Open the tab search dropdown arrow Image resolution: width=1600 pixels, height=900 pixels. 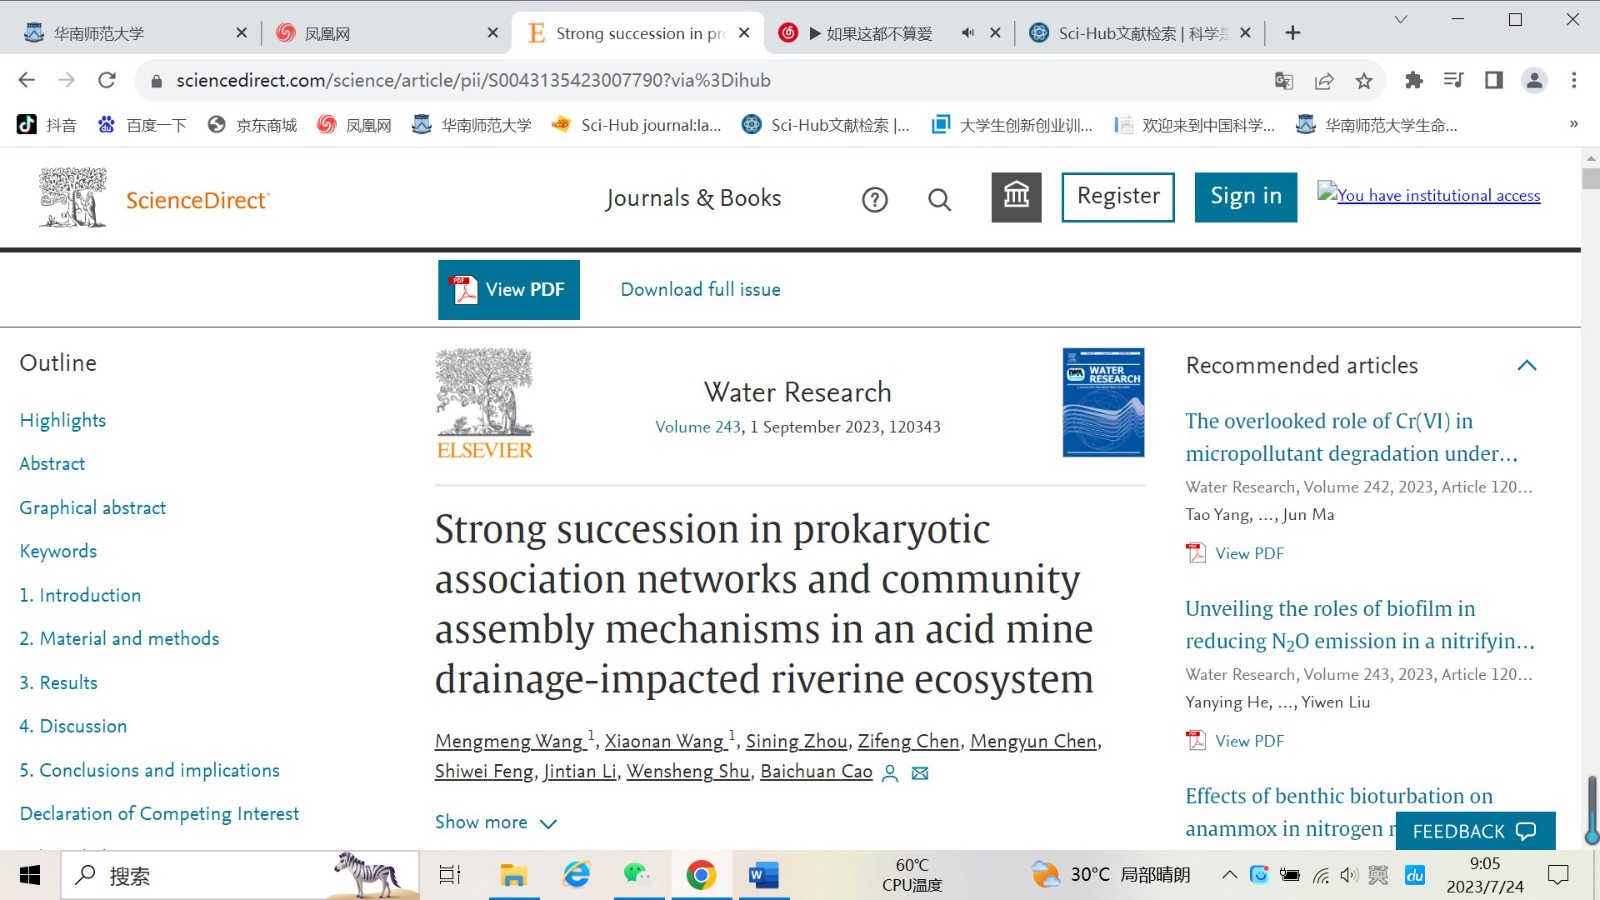(1400, 20)
